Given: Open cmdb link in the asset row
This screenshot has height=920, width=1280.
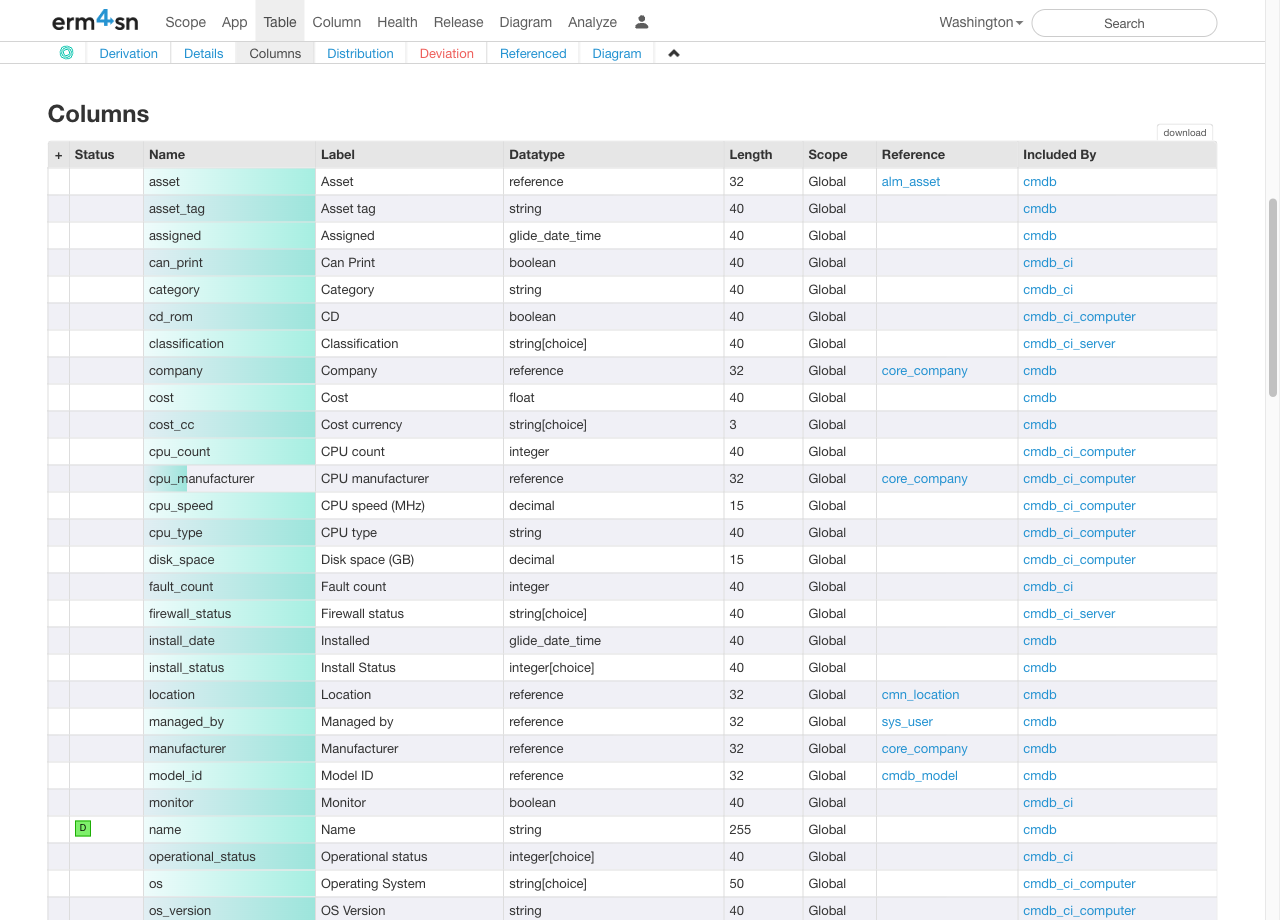Looking at the screenshot, I should pyautogui.click(x=1040, y=181).
